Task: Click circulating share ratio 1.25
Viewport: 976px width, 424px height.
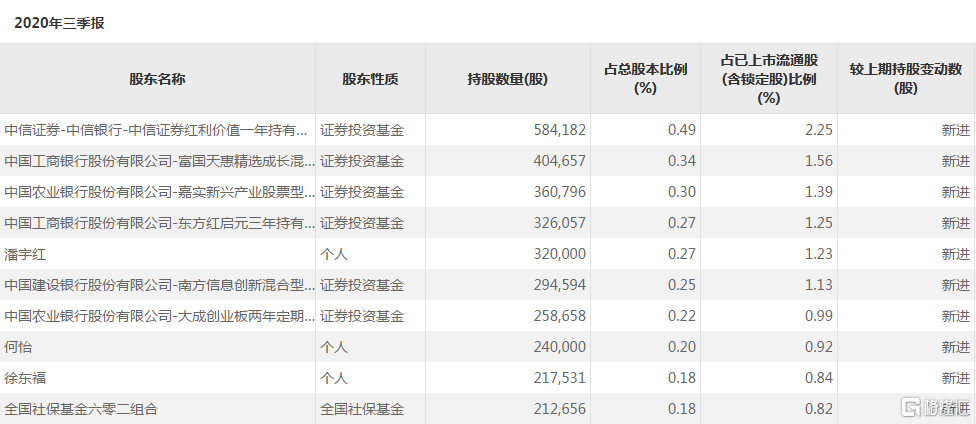Action: pyautogui.click(x=819, y=223)
